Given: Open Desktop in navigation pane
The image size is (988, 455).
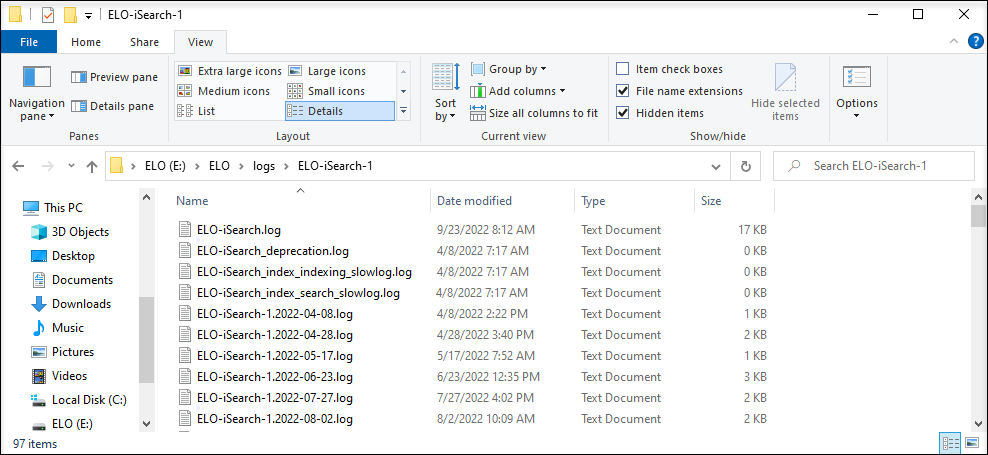Looking at the screenshot, I should tap(63, 256).
